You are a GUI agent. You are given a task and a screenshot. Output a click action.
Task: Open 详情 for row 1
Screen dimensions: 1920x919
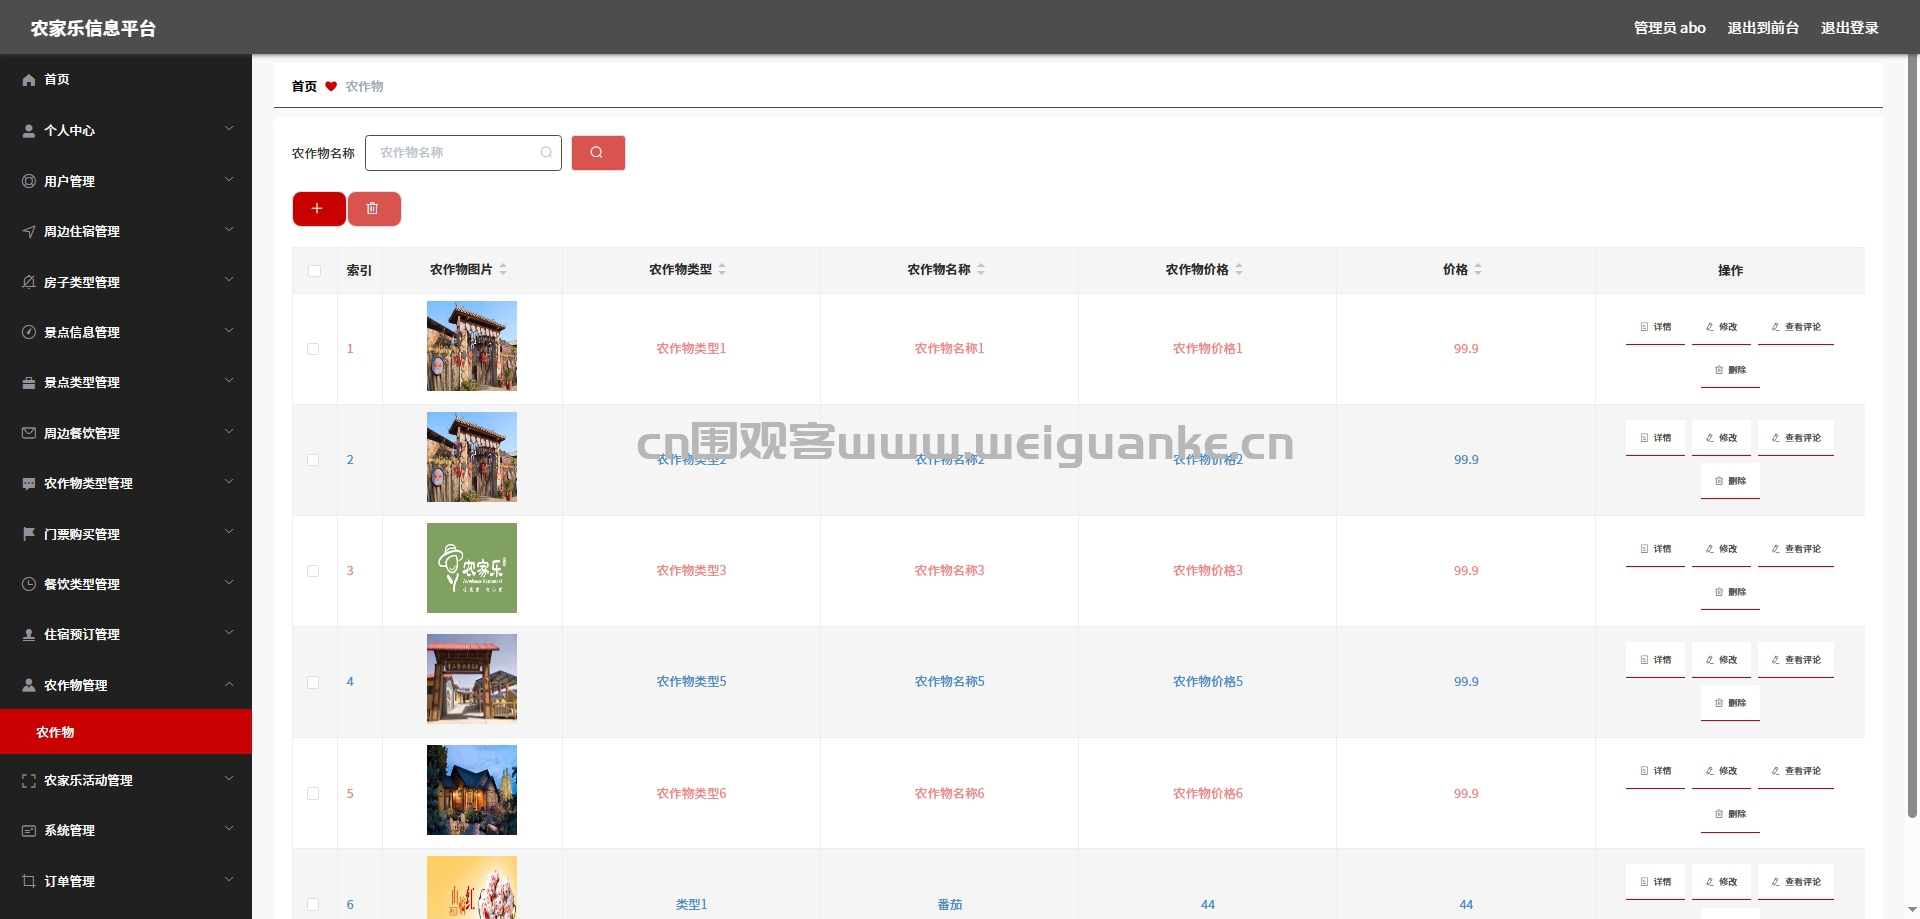[x=1655, y=327]
